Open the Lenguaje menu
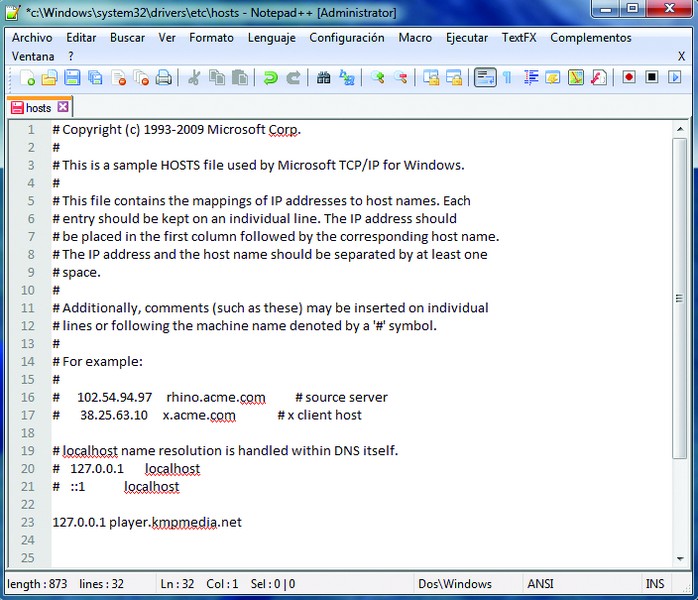 [x=272, y=38]
